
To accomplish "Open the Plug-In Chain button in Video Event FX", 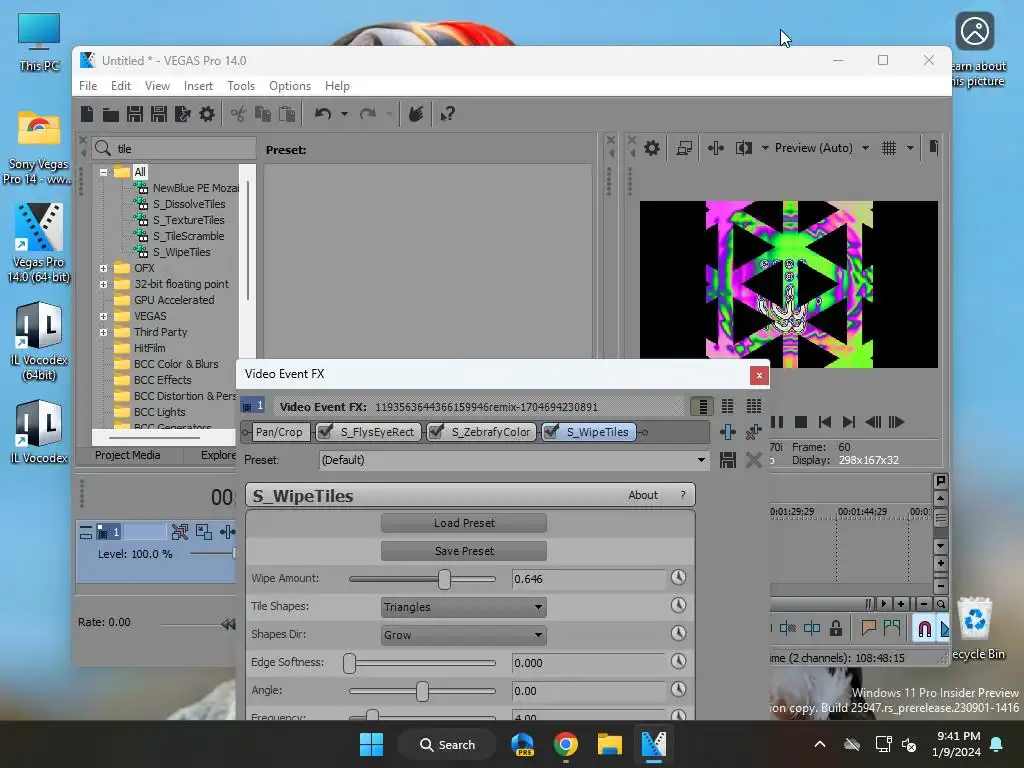I will 728,432.
